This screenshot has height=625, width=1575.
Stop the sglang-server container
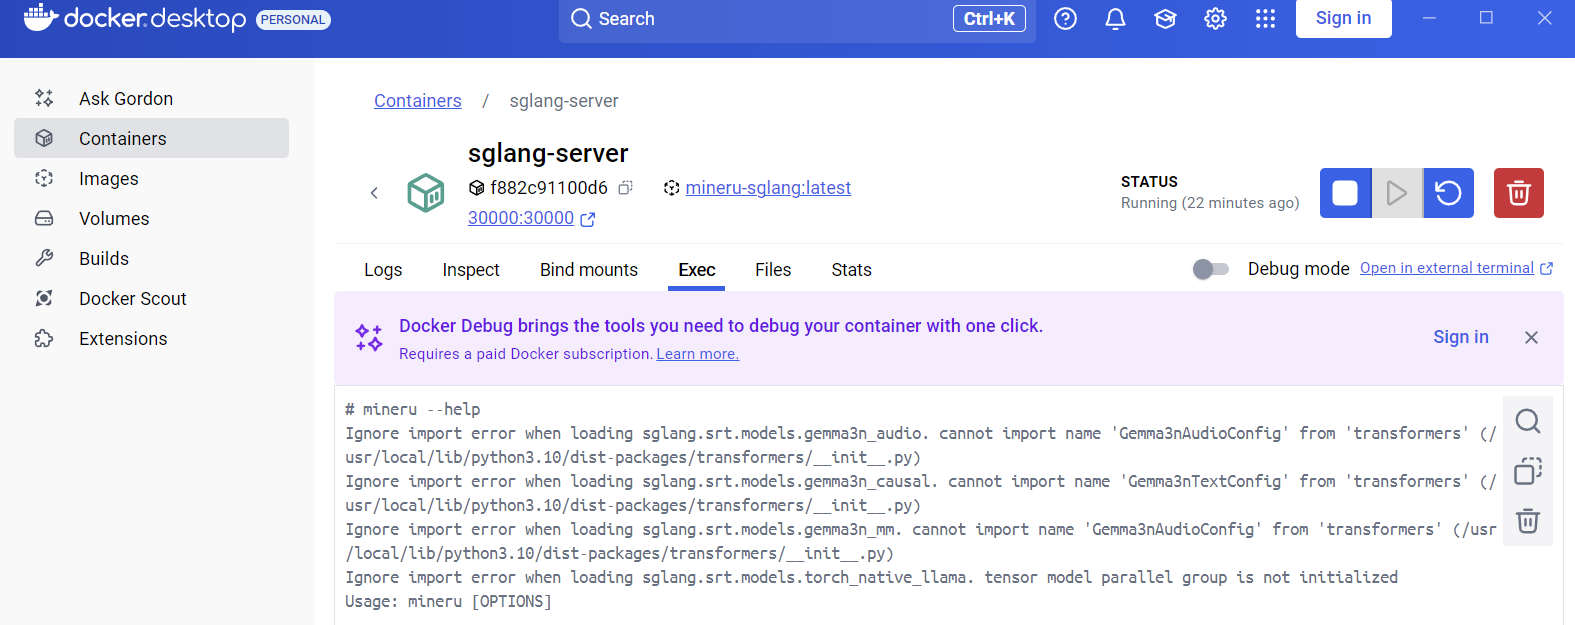point(1345,193)
